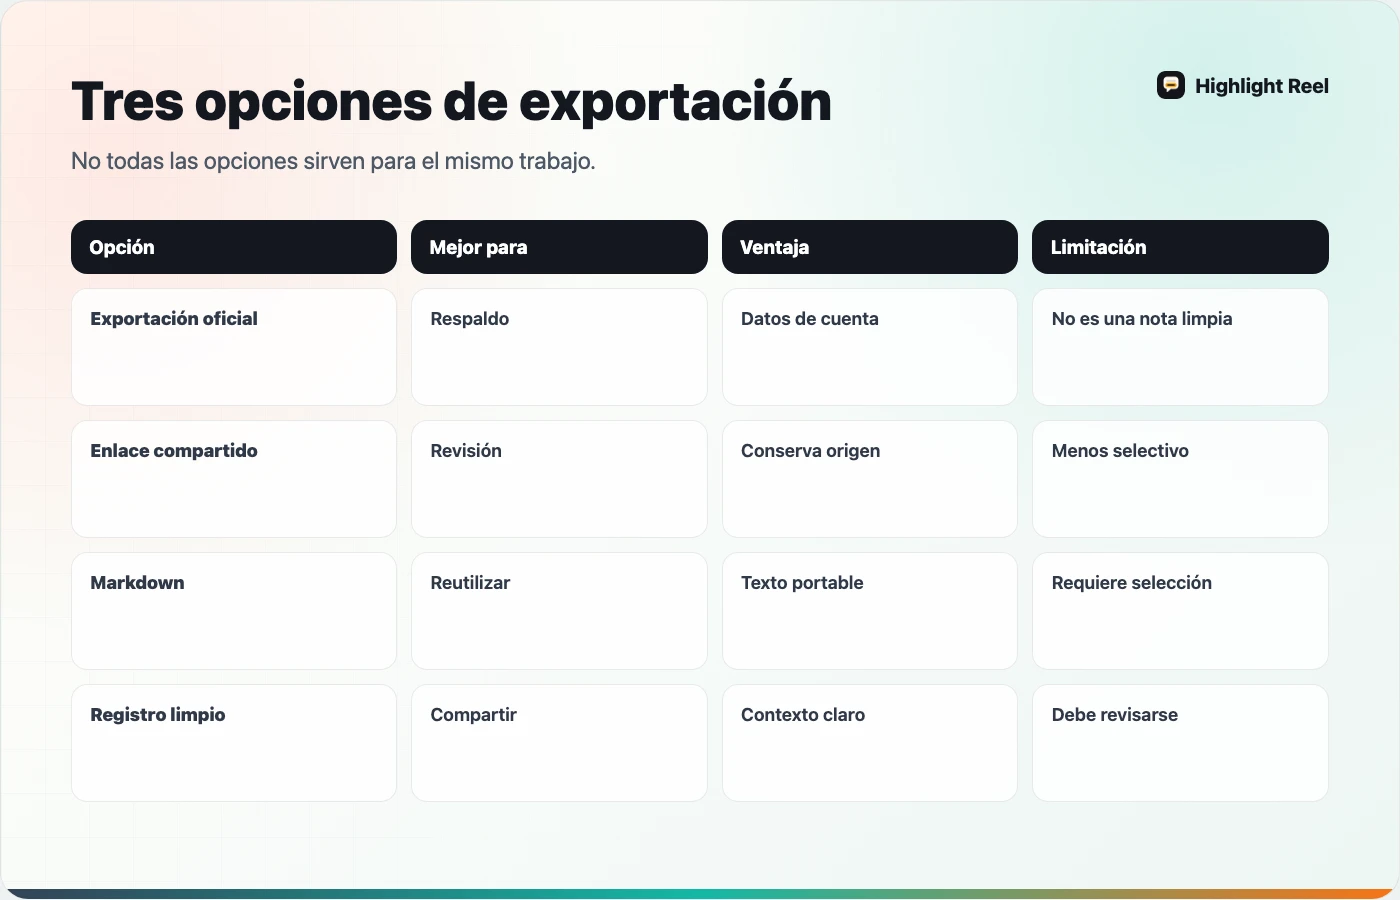Select the 'Datos de cuenta' cell
This screenshot has height=900, width=1400.
click(870, 347)
